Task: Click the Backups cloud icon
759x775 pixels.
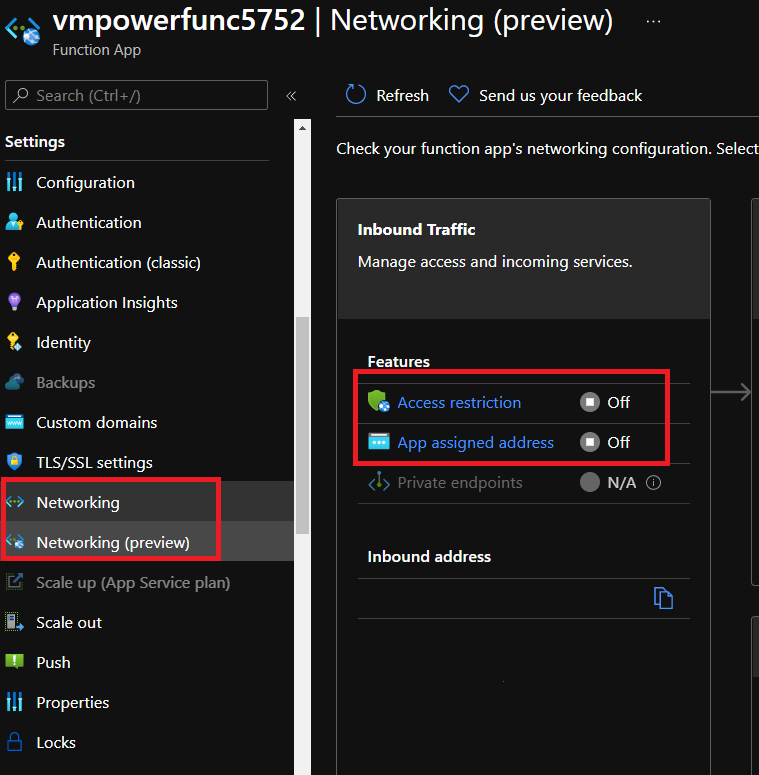Action: (15, 382)
